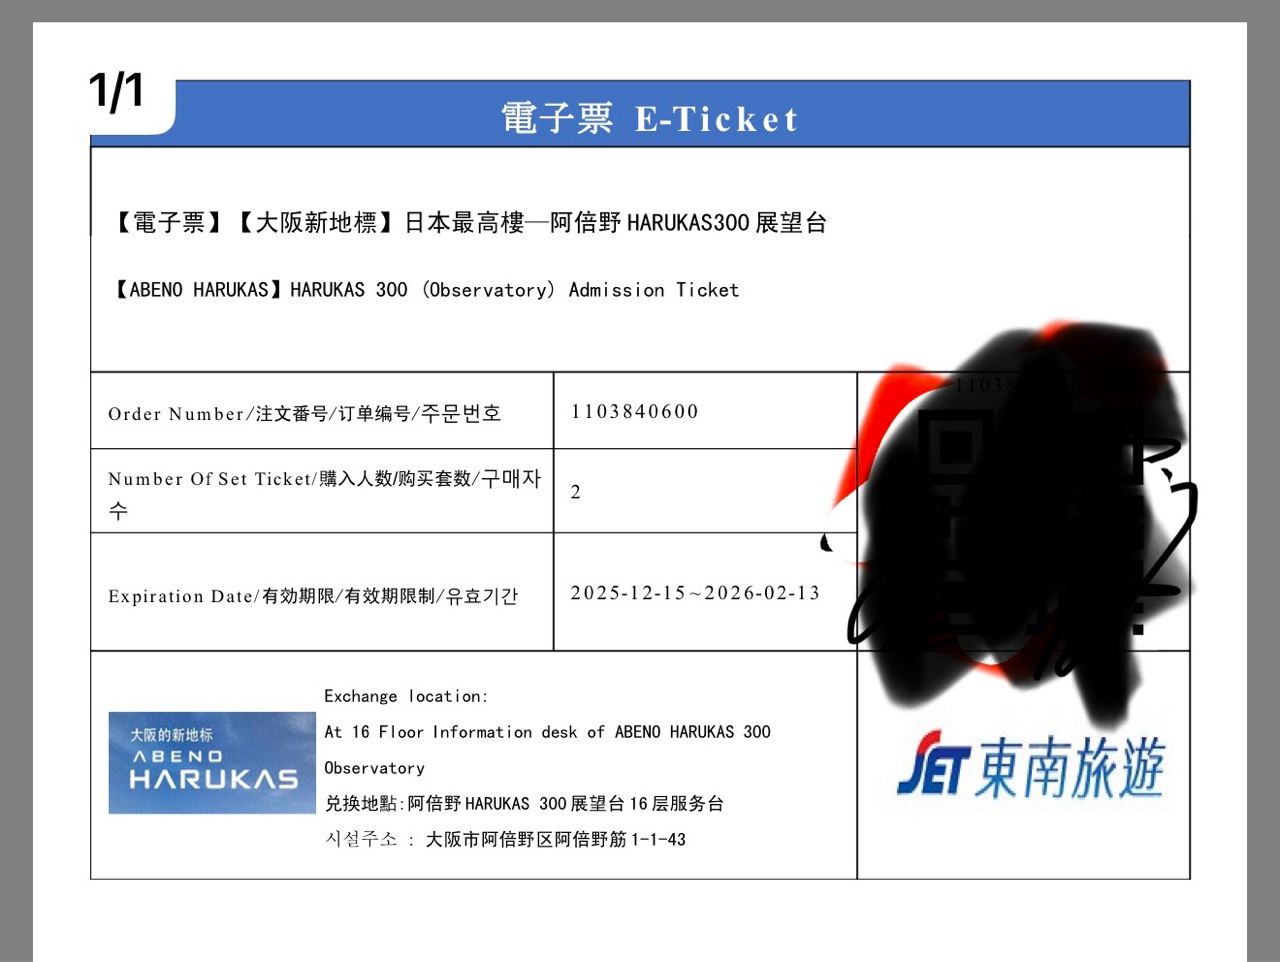Click the word Observatory under exchange location
Image resolution: width=1280 pixels, height=962 pixels.
point(374,768)
